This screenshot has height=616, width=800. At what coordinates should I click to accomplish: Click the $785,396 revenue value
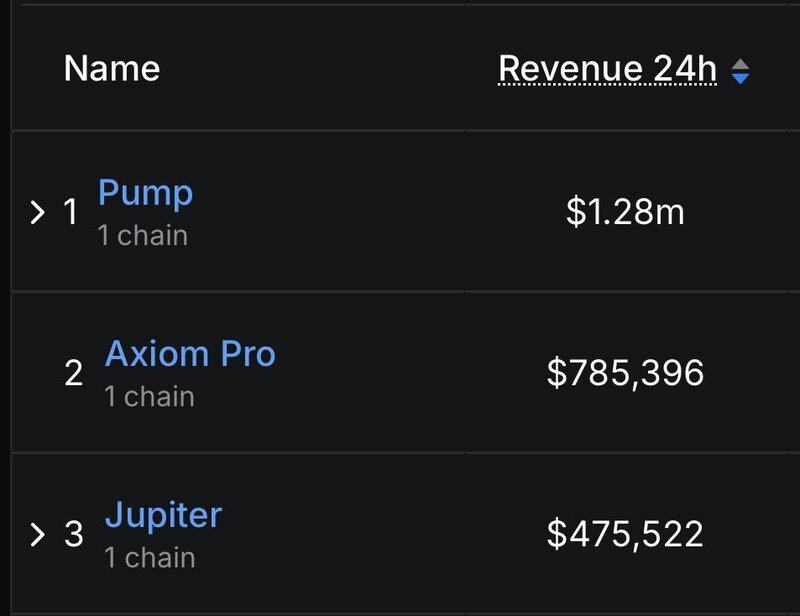(625, 373)
